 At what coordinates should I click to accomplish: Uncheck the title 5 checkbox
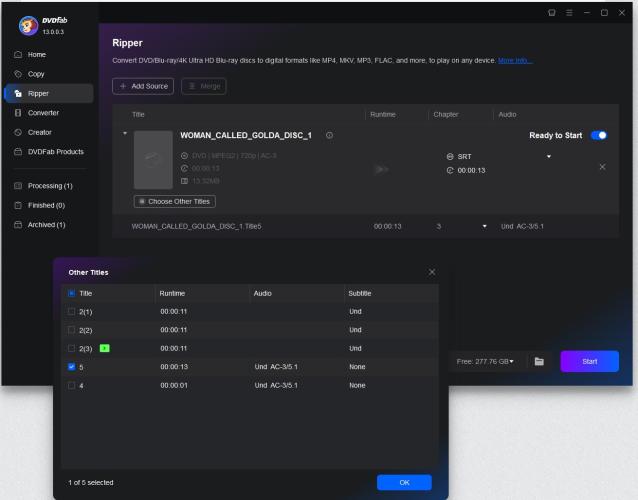72,367
